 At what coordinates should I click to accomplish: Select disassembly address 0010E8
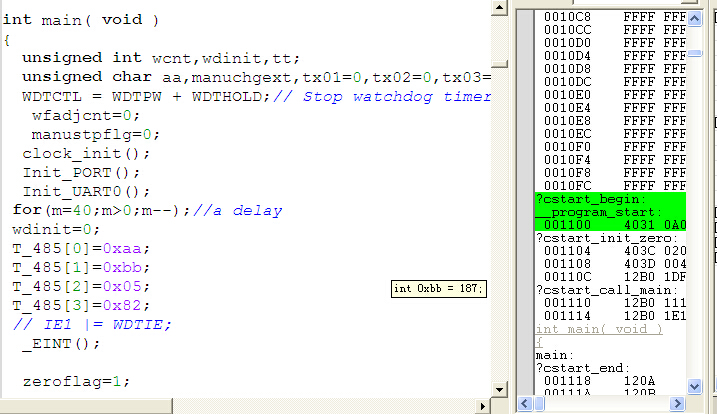point(567,121)
